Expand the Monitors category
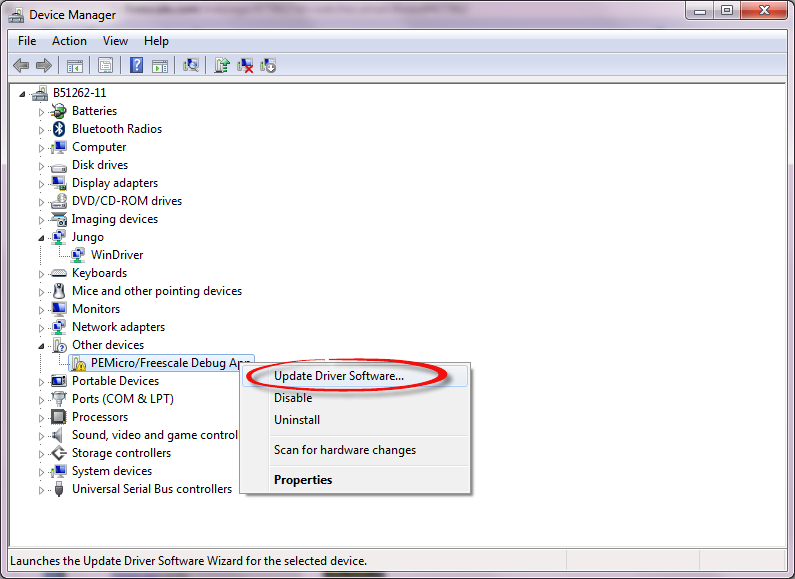 pyautogui.click(x=41, y=310)
